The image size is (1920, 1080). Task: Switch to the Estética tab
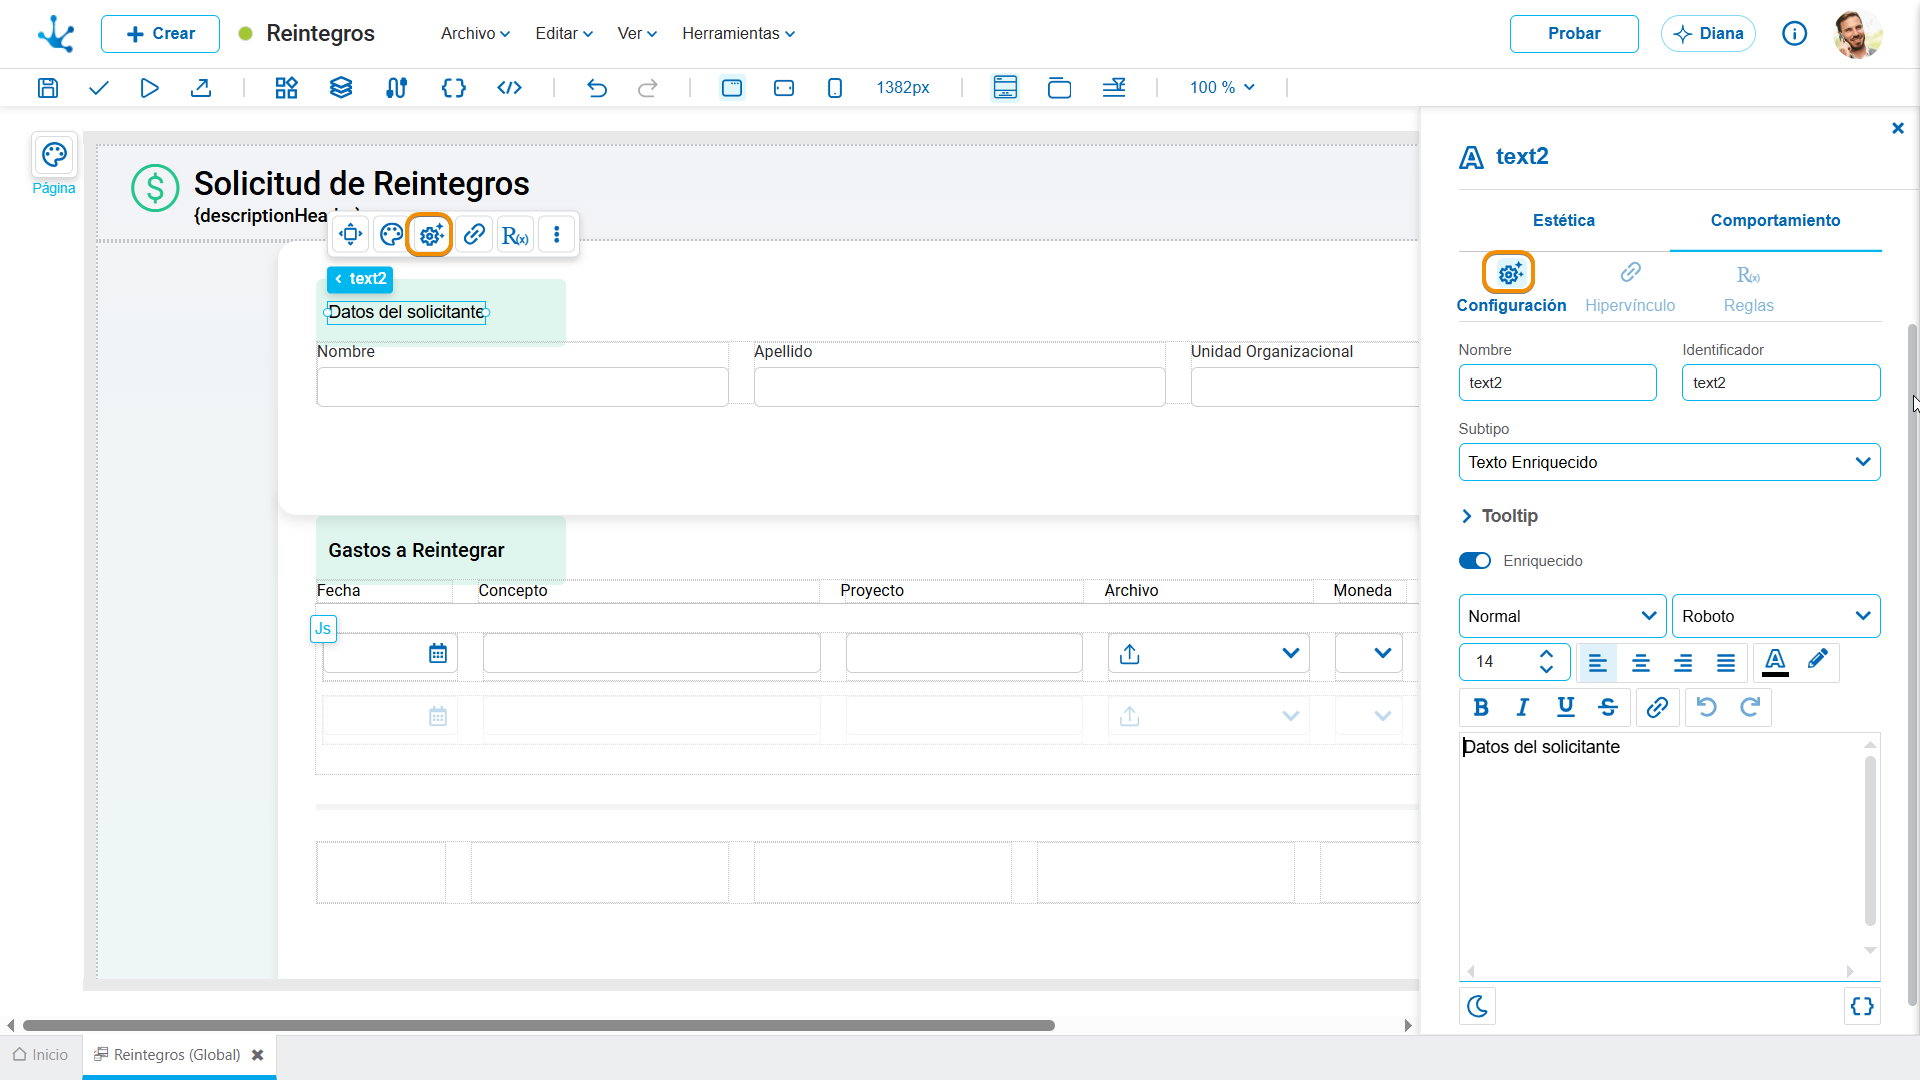[x=1564, y=220]
